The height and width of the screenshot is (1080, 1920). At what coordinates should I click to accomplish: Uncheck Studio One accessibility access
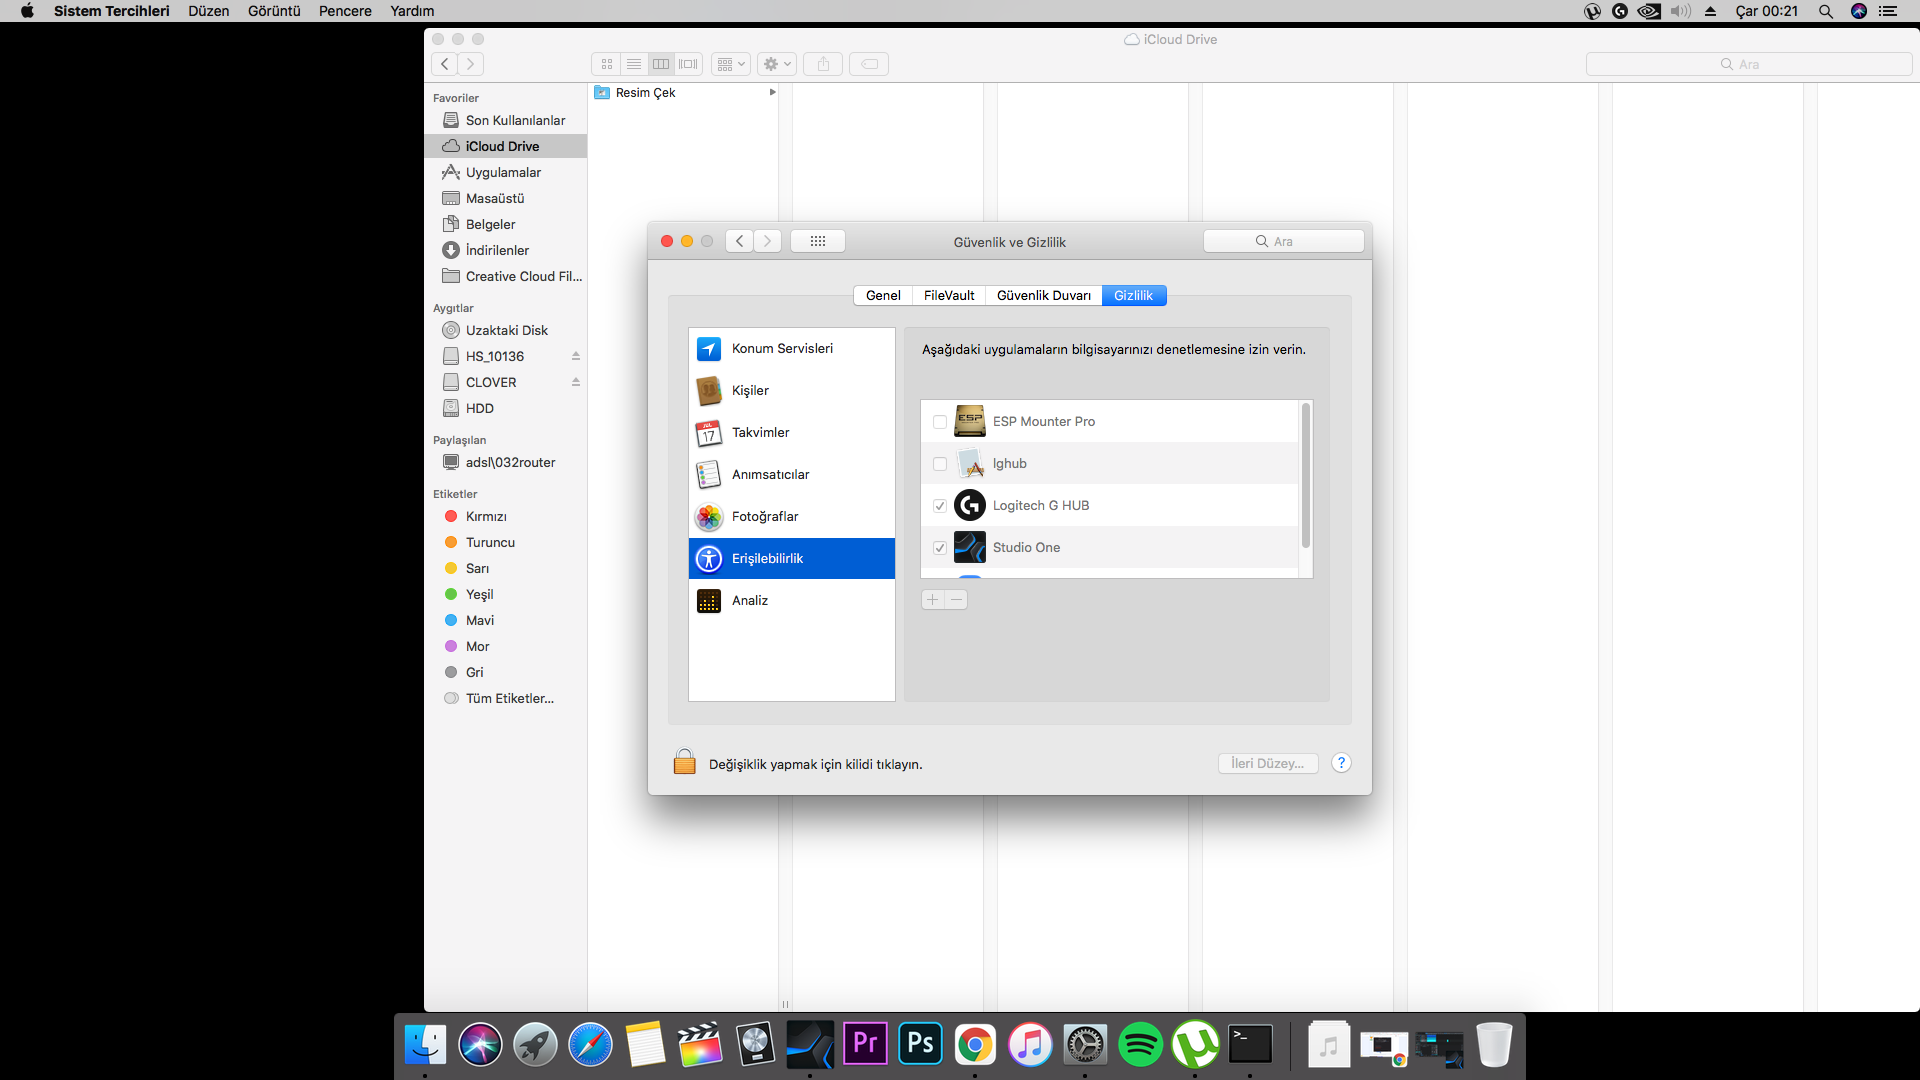pos(940,548)
